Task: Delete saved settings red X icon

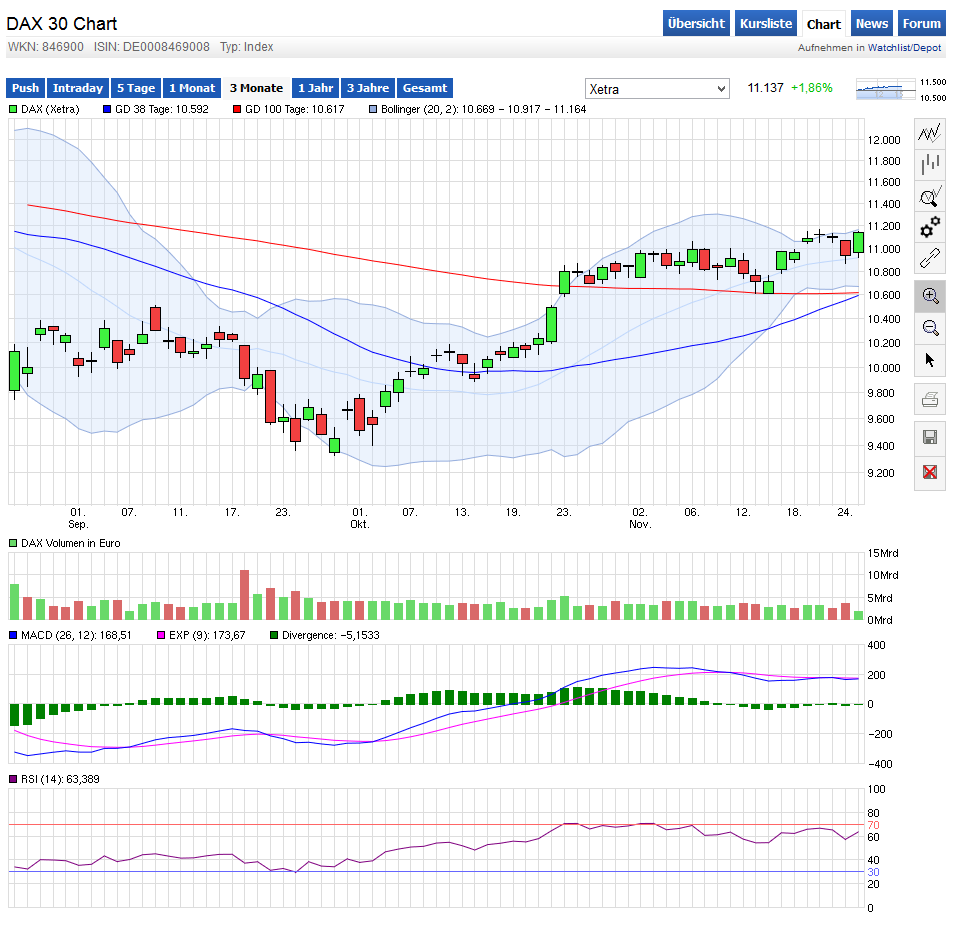Action: pyautogui.click(x=930, y=472)
